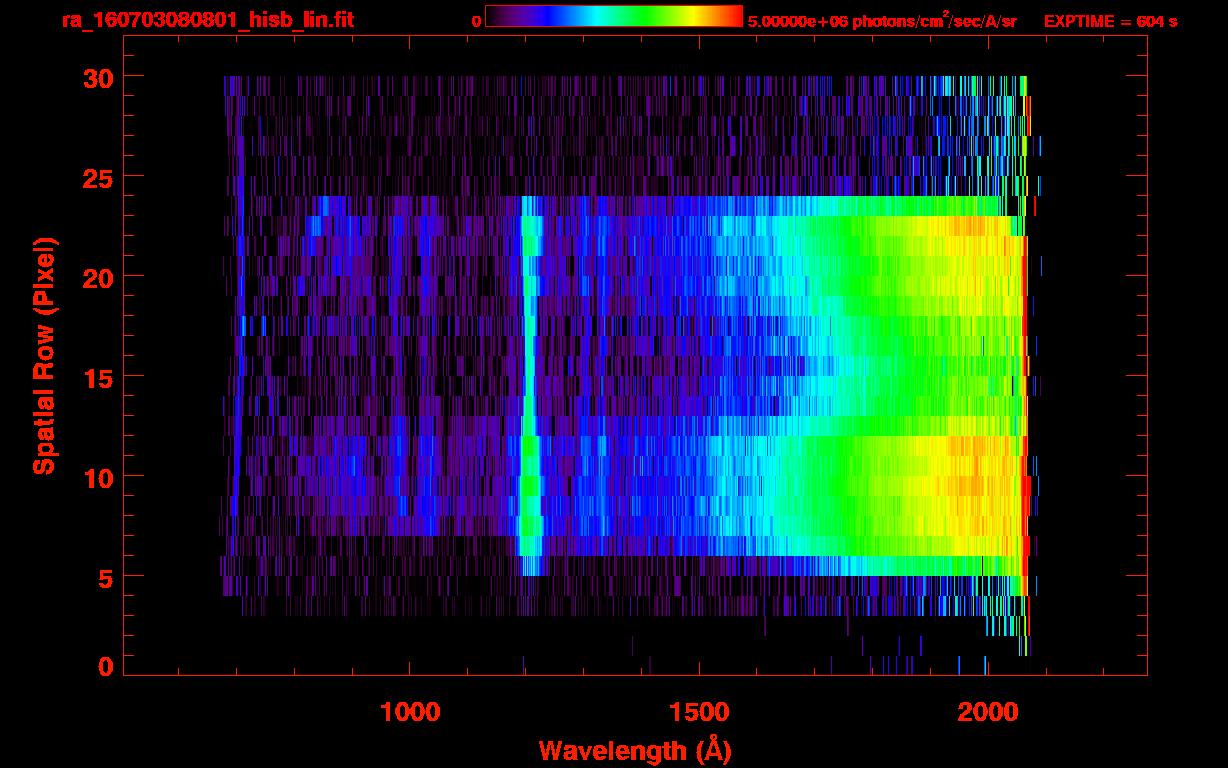The height and width of the screenshot is (768, 1228).
Task: Select the 1000 wavelength tick label
Action: coord(411,712)
